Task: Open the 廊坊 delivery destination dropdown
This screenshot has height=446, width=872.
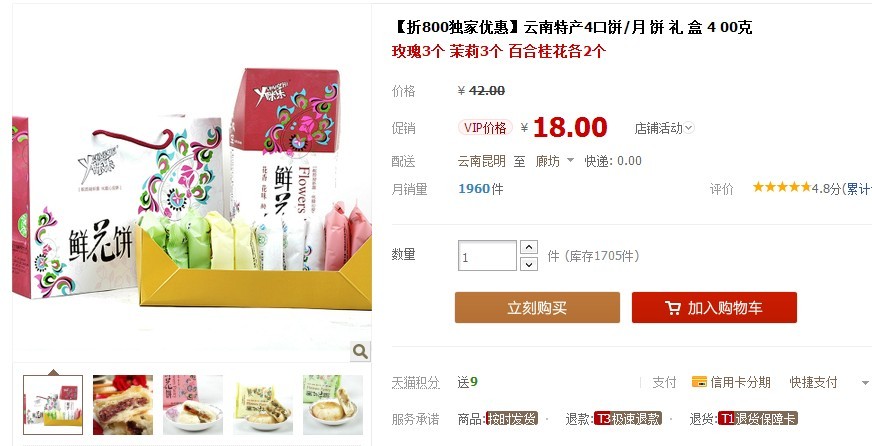Action: coord(554,161)
